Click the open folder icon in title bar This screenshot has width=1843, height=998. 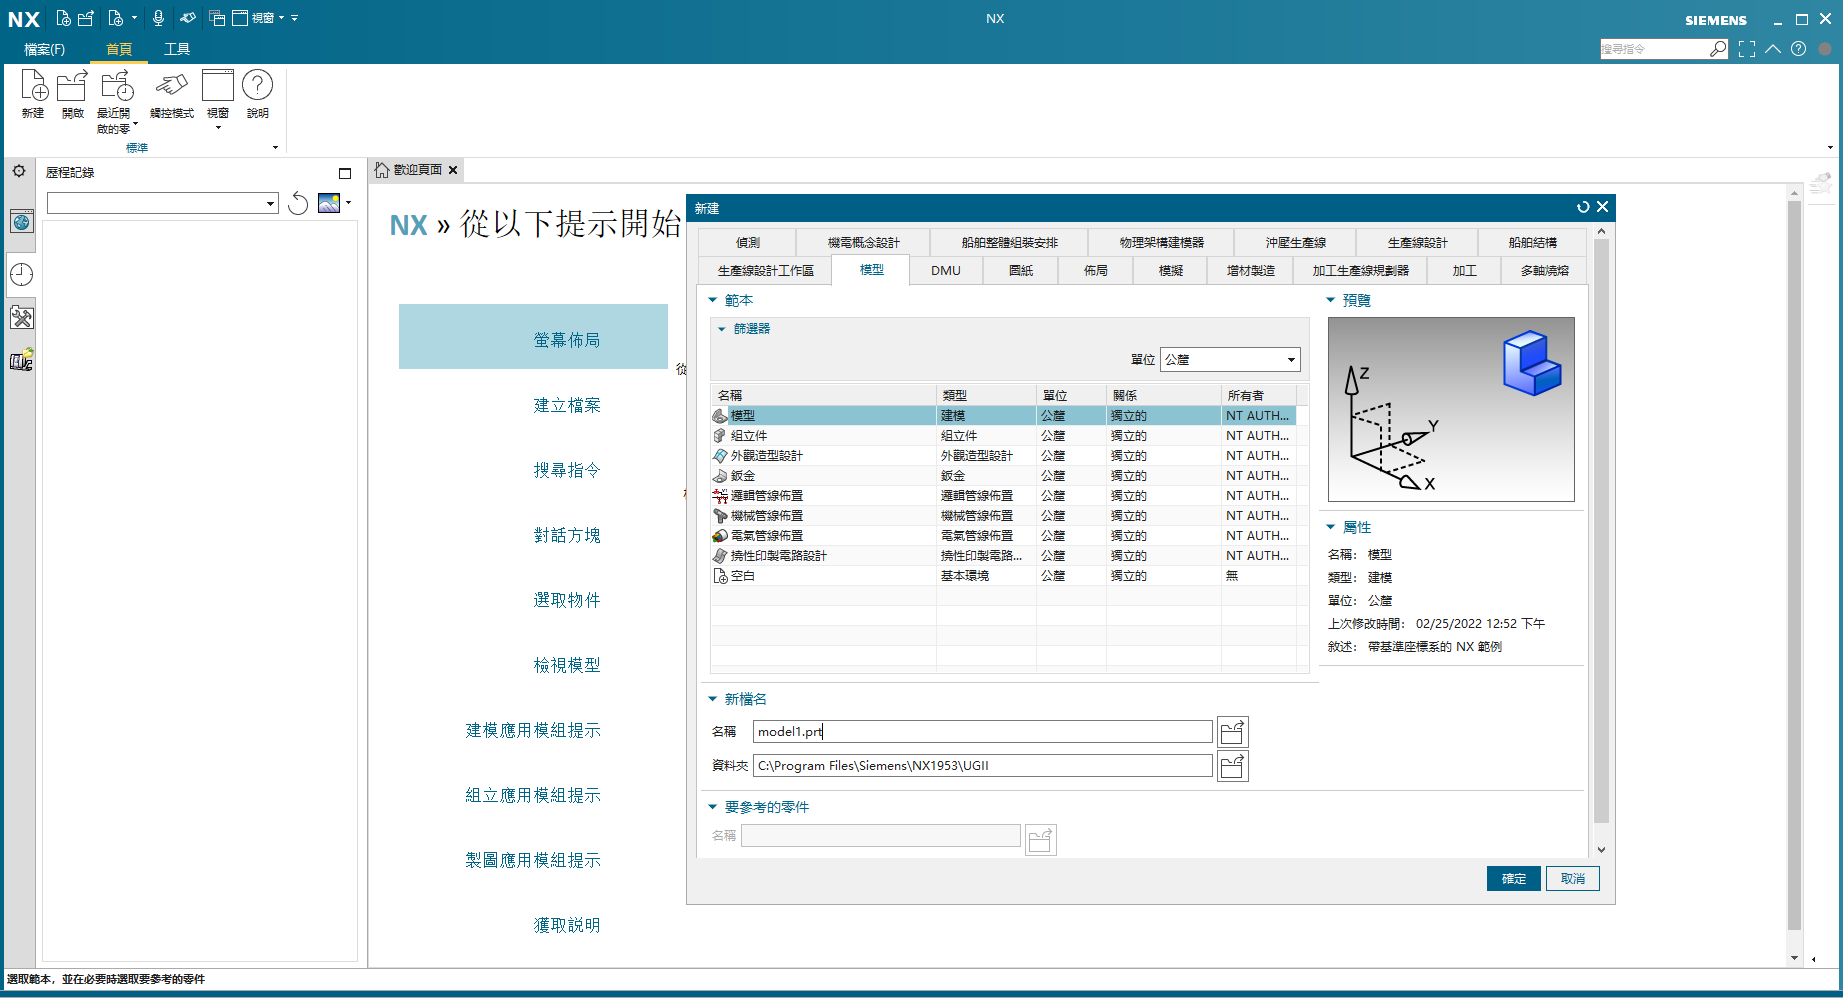click(86, 18)
